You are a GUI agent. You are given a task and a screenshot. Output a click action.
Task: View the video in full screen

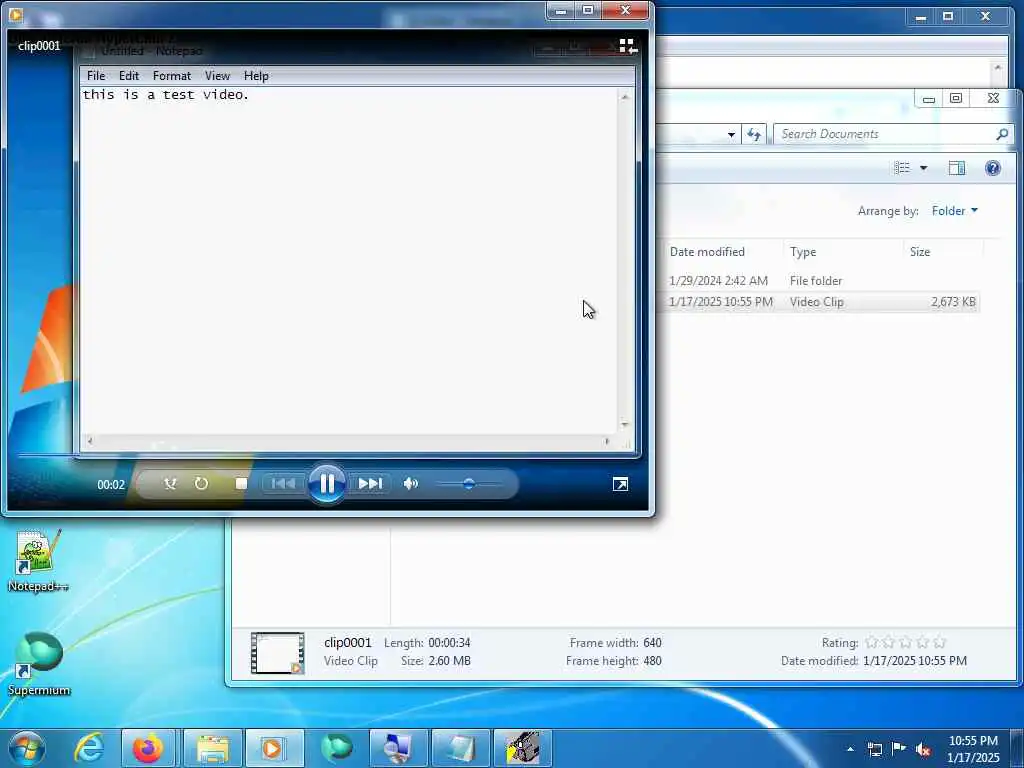click(x=620, y=484)
